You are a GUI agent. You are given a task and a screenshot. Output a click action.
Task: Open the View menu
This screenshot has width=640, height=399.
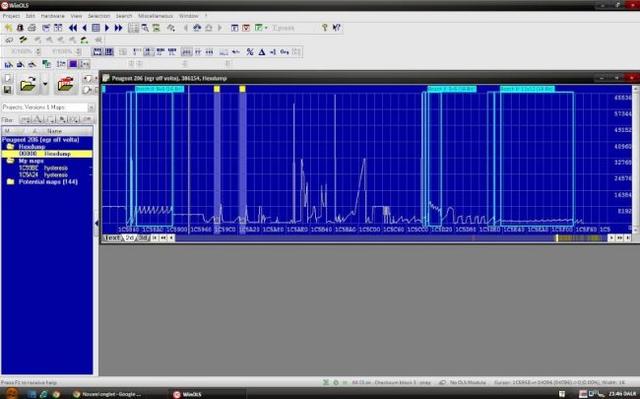(x=76, y=16)
